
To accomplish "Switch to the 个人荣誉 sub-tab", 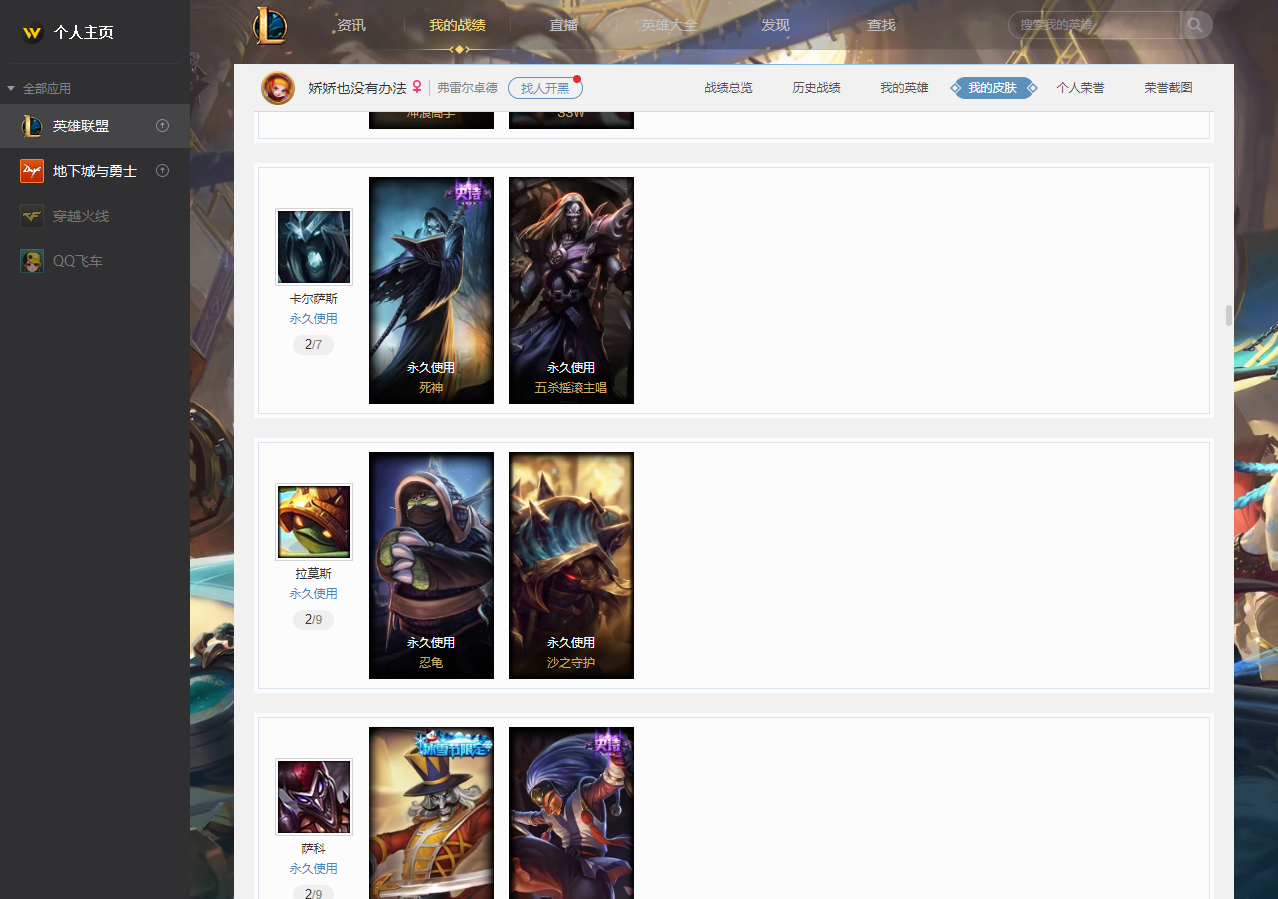I will [x=1080, y=88].
